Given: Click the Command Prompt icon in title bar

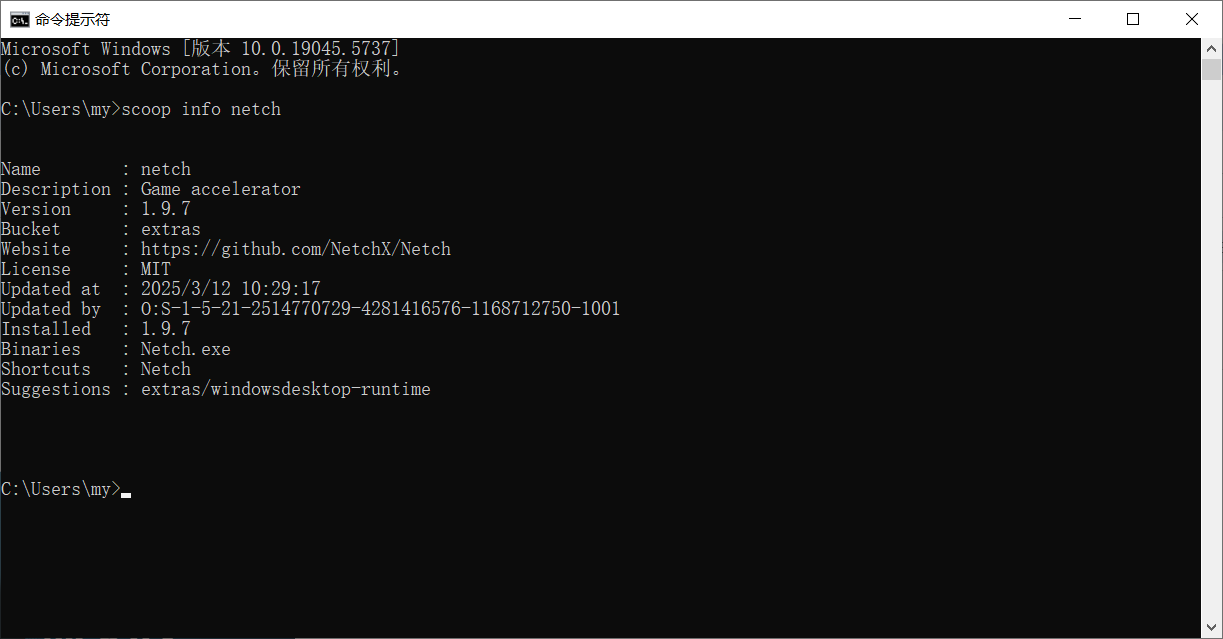Looking at the screenshot, I should tap(19, 19).
